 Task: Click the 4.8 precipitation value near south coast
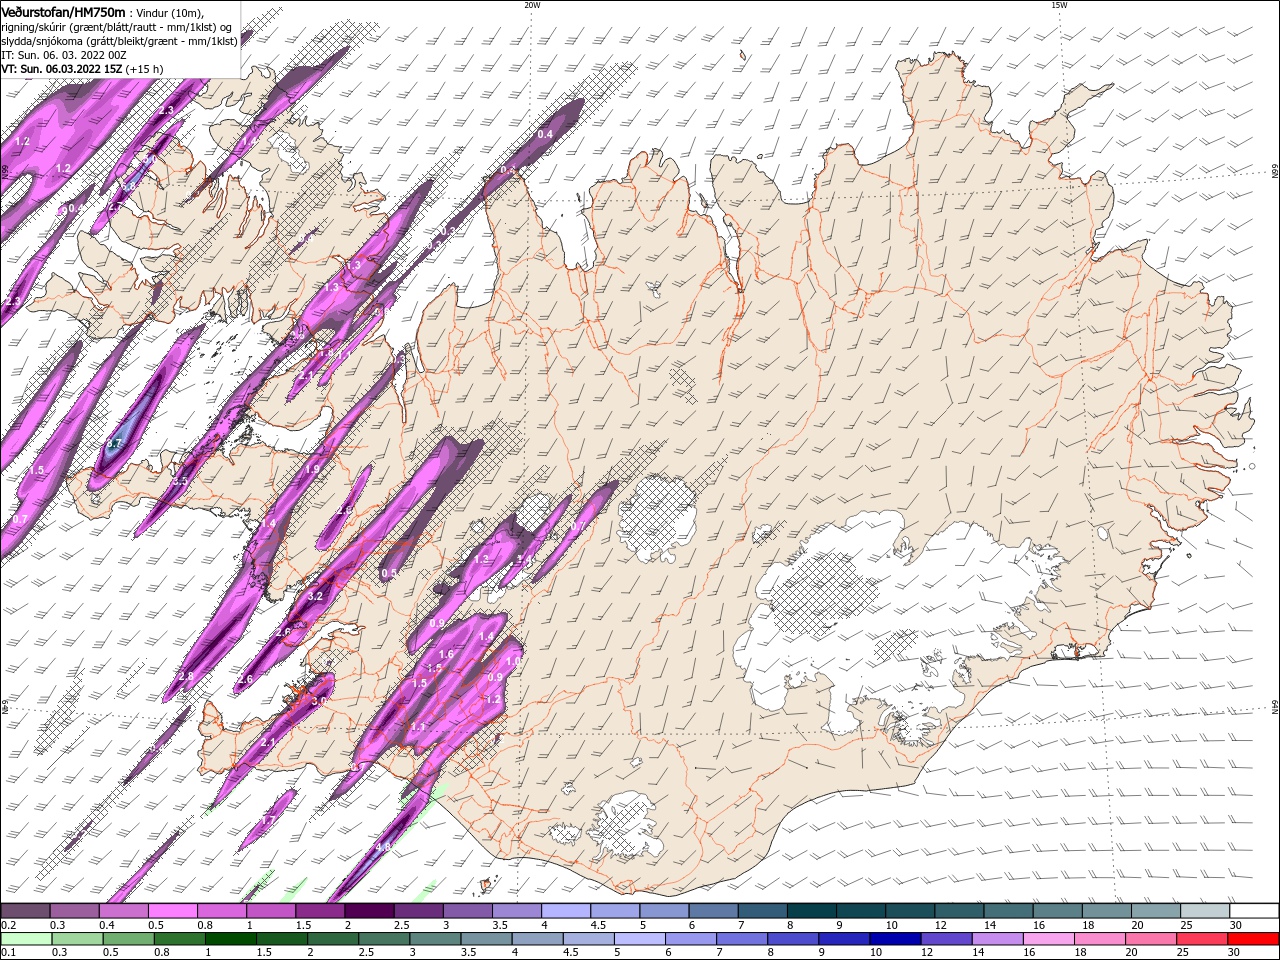pyautogui.click(x=383, y=847)
